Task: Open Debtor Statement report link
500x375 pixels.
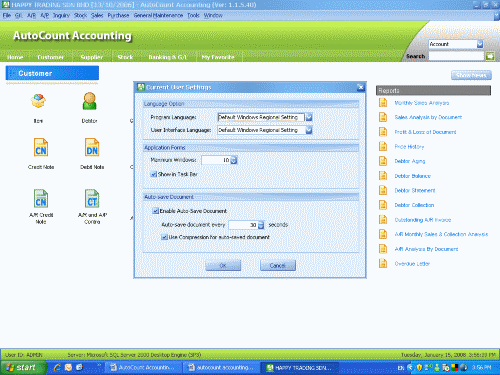Action: (415, 190)
